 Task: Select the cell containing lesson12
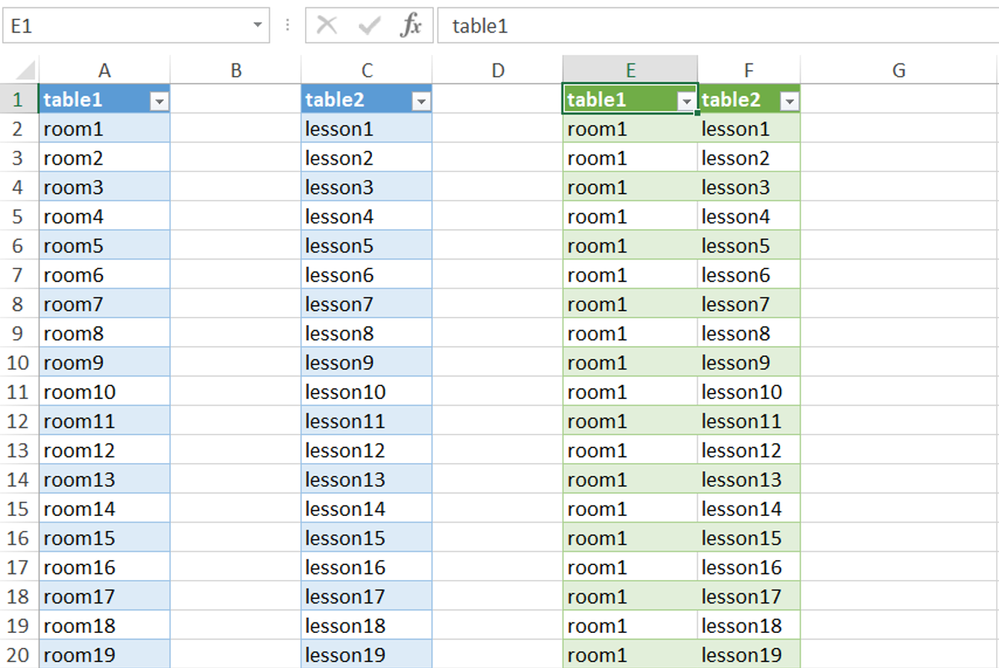click(x=366, y=450)
